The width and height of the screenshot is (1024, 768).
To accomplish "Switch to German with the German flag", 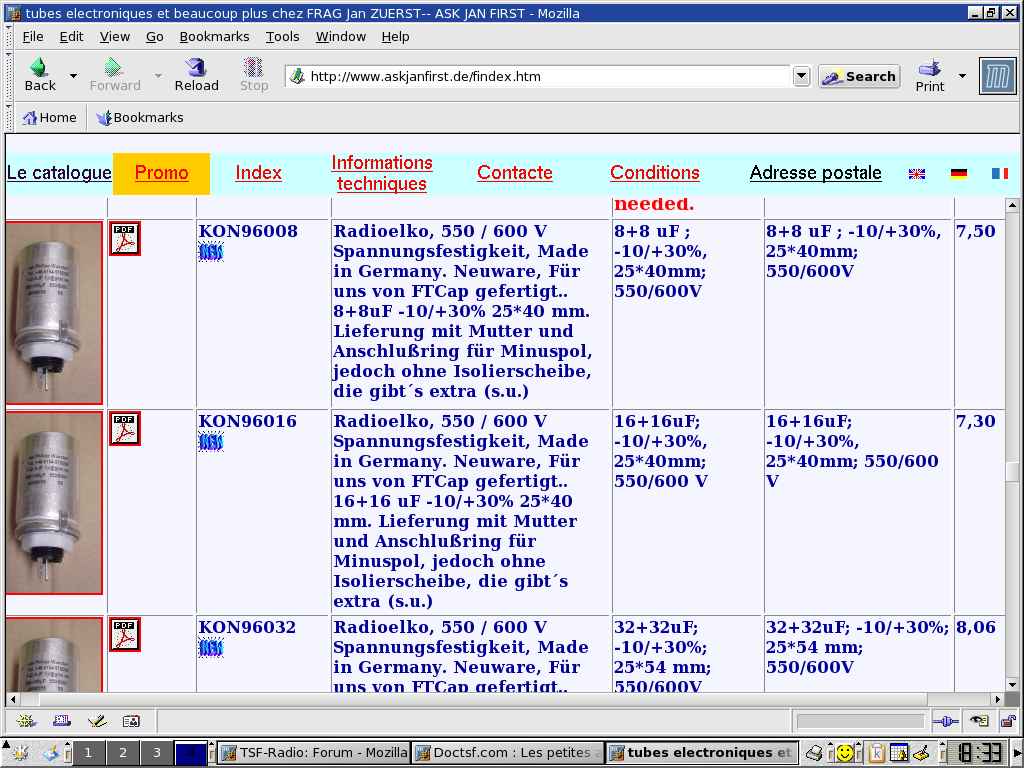I will coord(959,174).
